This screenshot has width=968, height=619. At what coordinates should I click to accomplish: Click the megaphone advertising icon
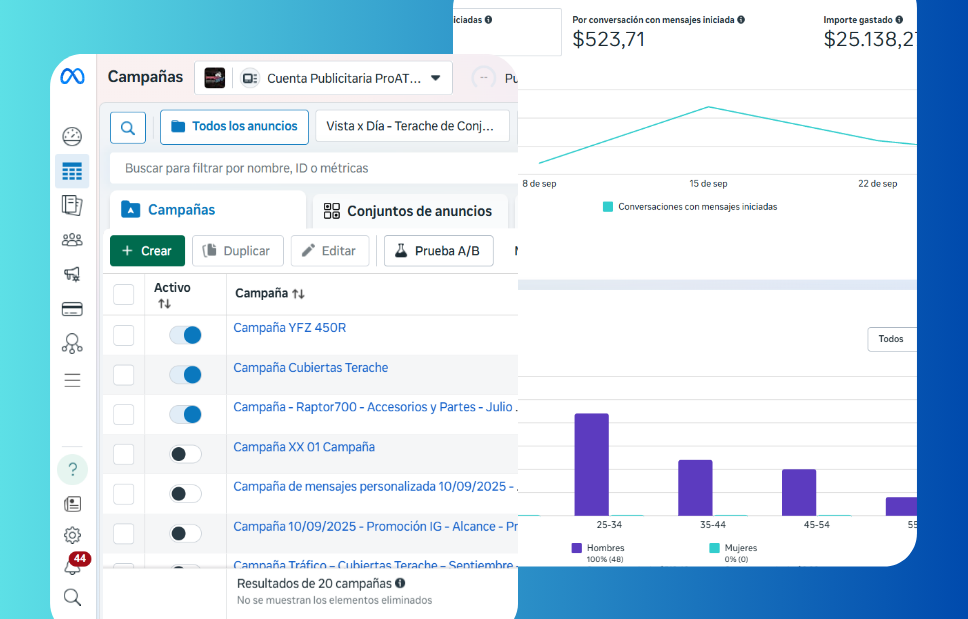(x=72, y=274)
